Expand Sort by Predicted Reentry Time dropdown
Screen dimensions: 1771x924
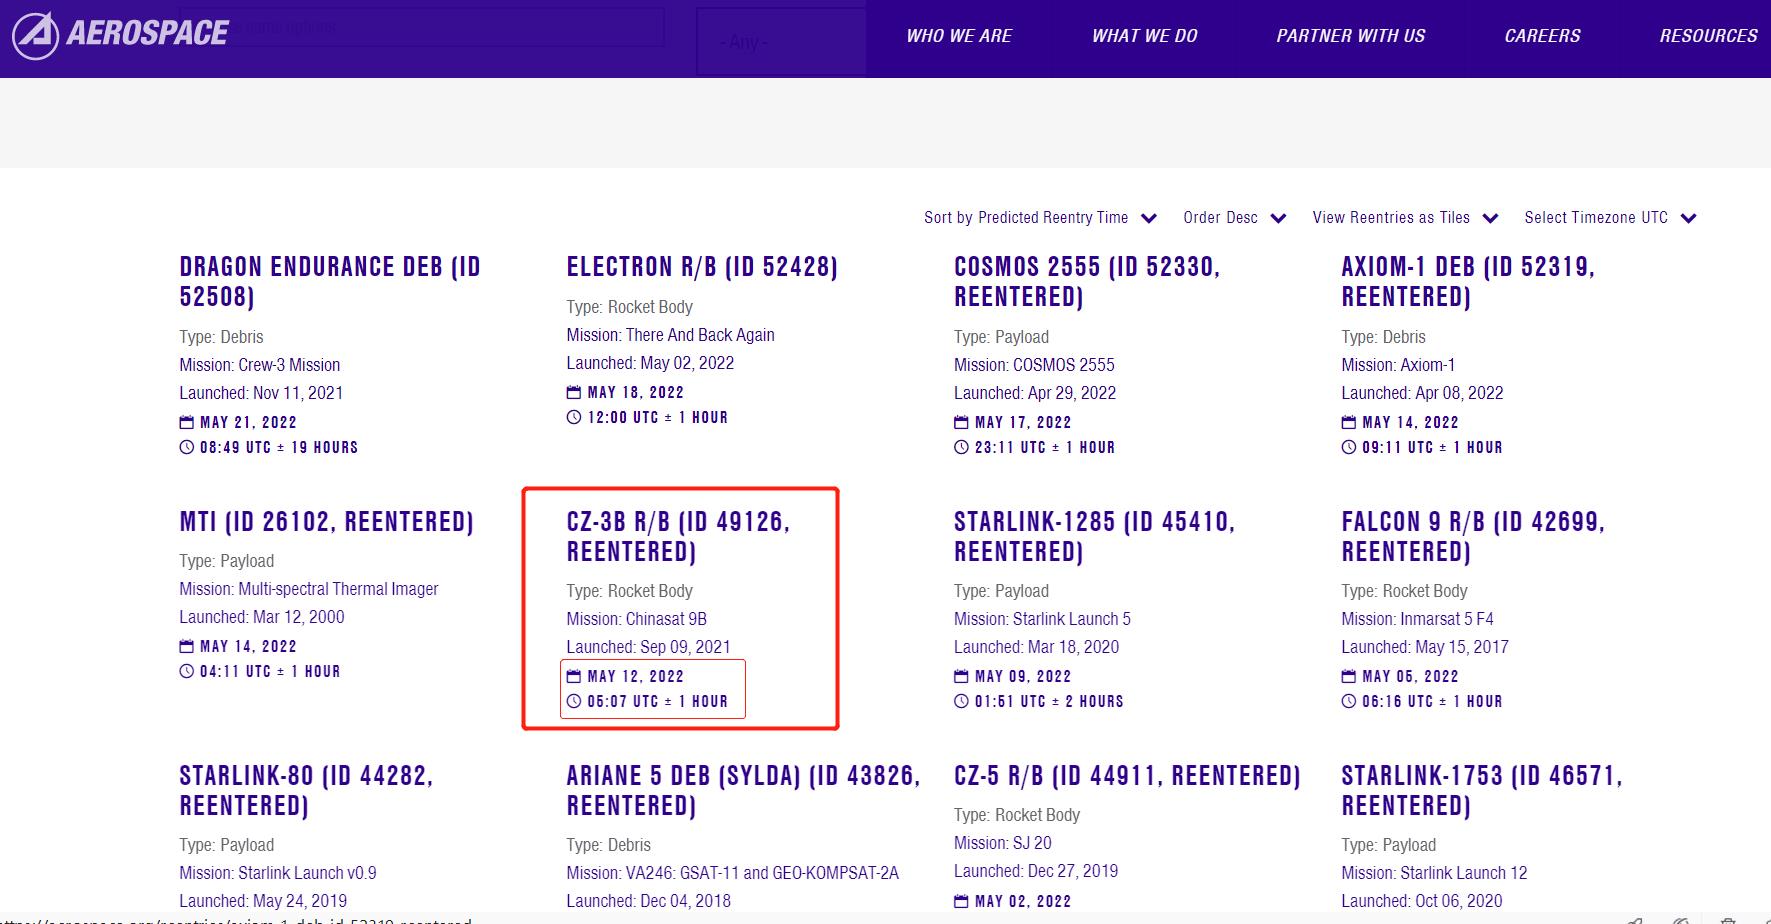click(1040, 218)
